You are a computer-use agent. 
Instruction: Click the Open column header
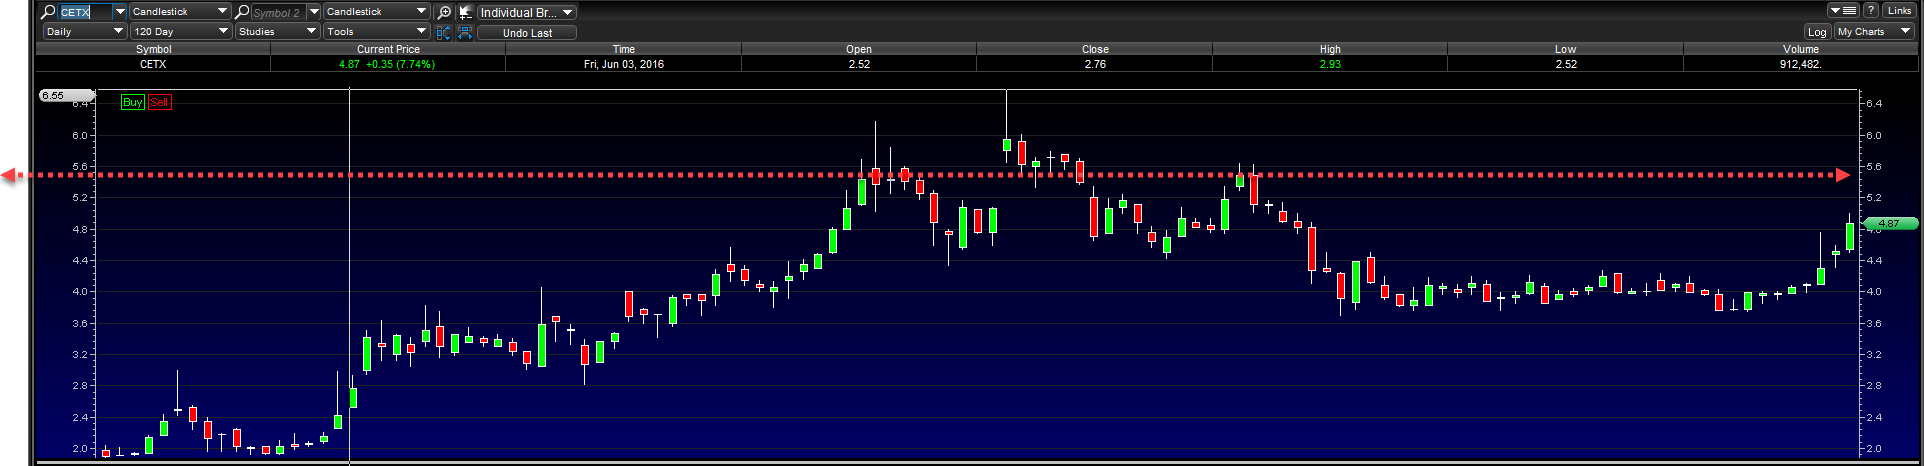tap(859, 49)
